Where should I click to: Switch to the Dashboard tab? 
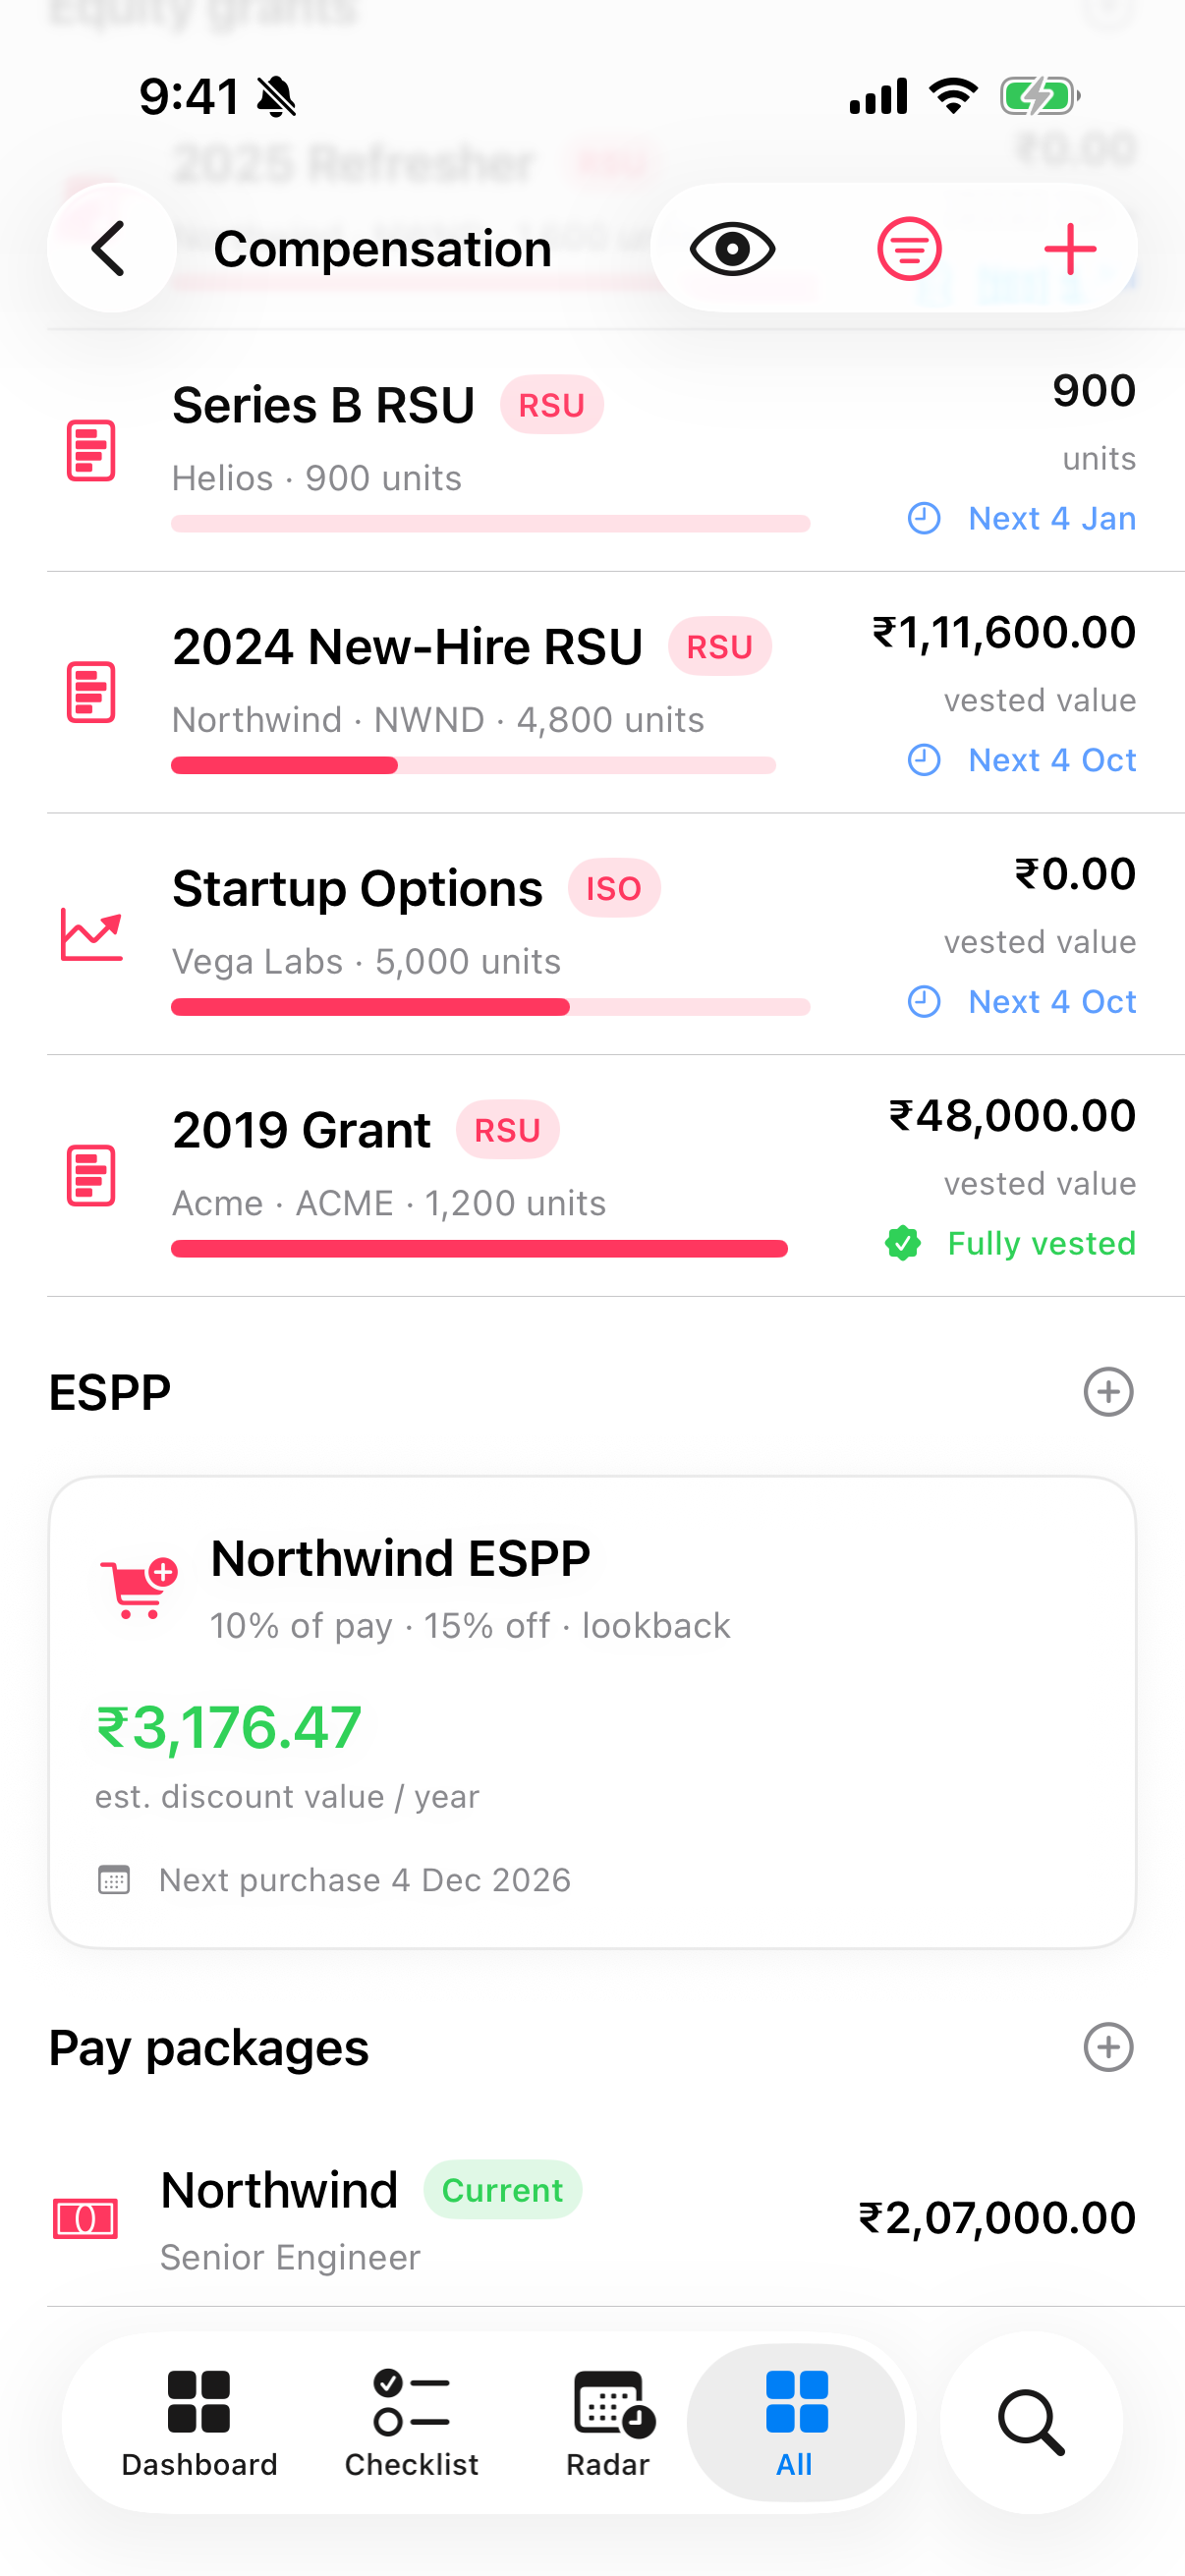199,2422
